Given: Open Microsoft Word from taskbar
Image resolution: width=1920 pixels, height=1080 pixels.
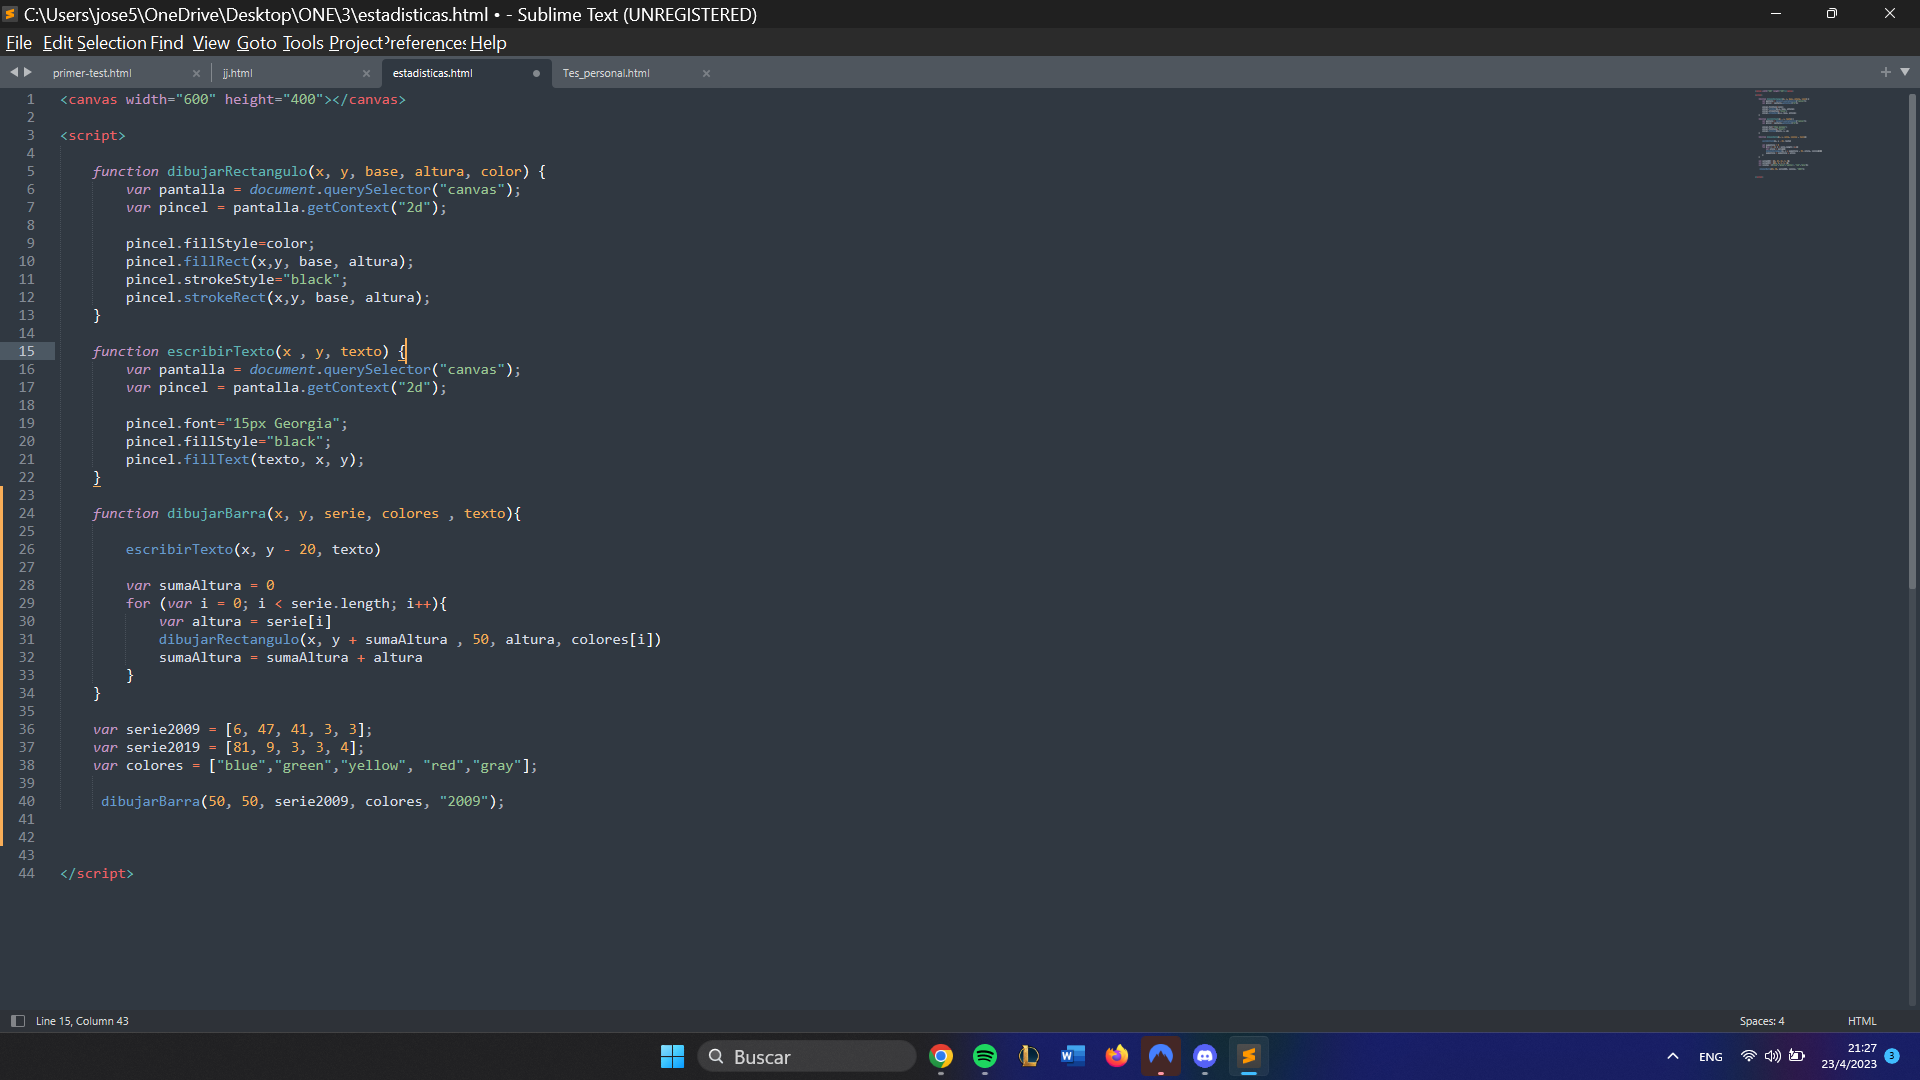Looking at the screenshot, I should click(1072, 1056).
